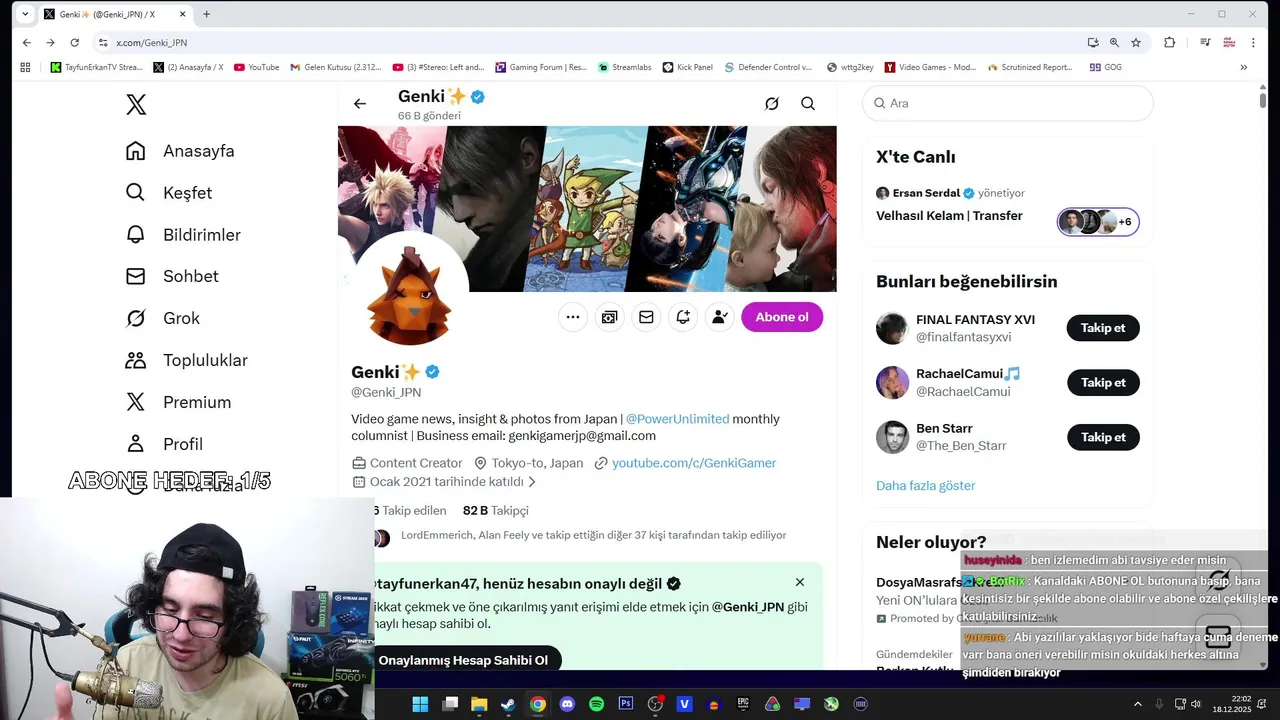Open Epic Games Launcher from taskbar
This screenshot has height=720, width=1280.
pos(743,704)
